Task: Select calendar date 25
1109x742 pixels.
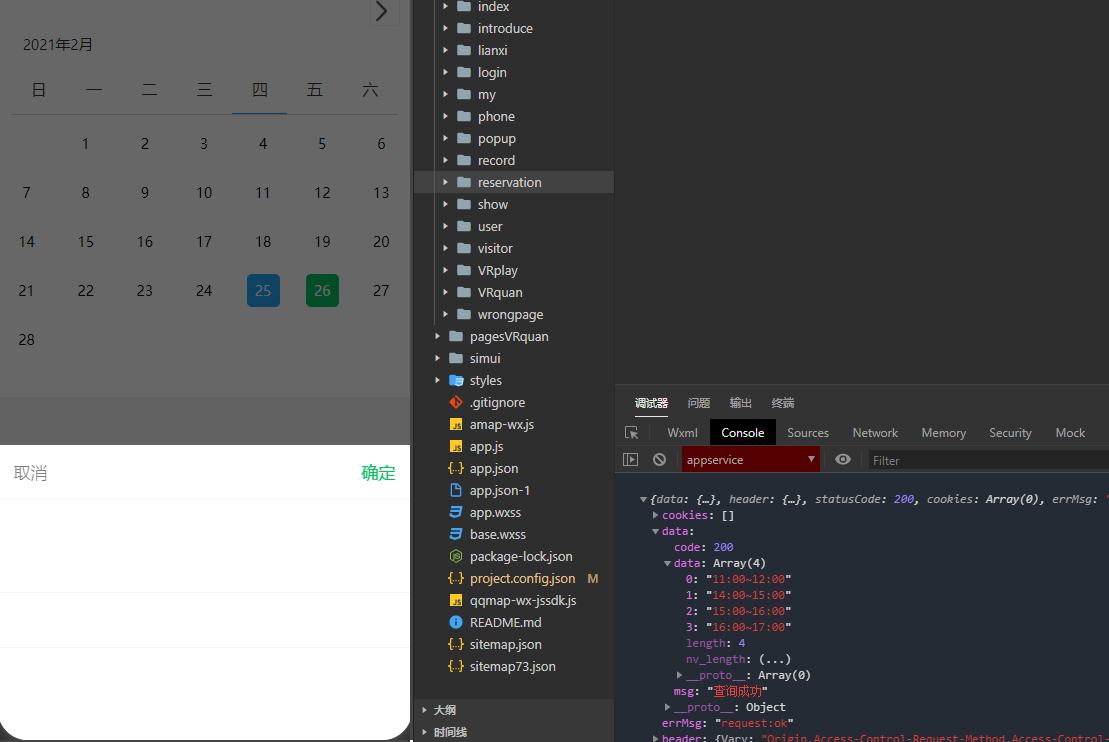Action: [263, 291]
